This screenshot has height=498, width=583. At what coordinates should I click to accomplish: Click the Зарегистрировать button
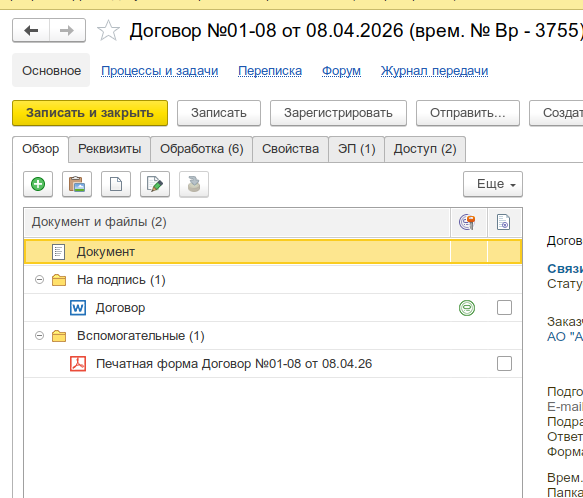click(x=338, y=113)
